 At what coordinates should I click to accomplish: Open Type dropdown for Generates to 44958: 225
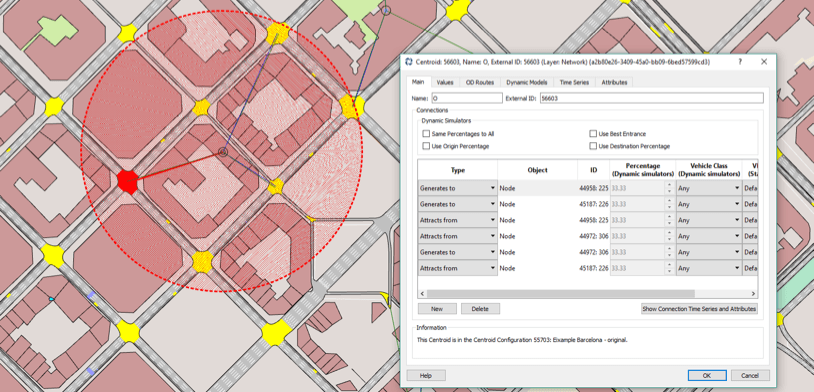click(x=457, y=188)
